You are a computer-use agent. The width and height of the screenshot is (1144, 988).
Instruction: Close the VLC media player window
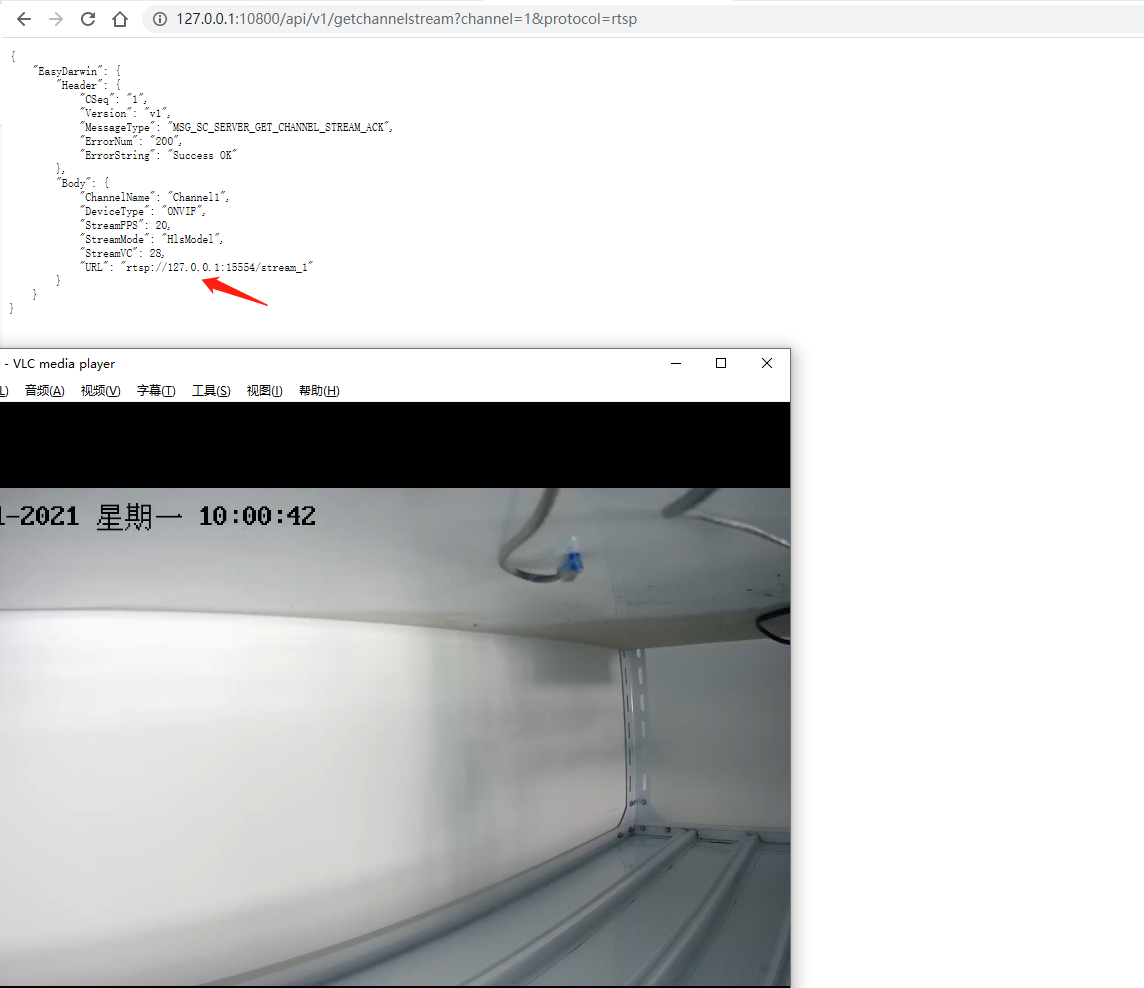(767, 363)
